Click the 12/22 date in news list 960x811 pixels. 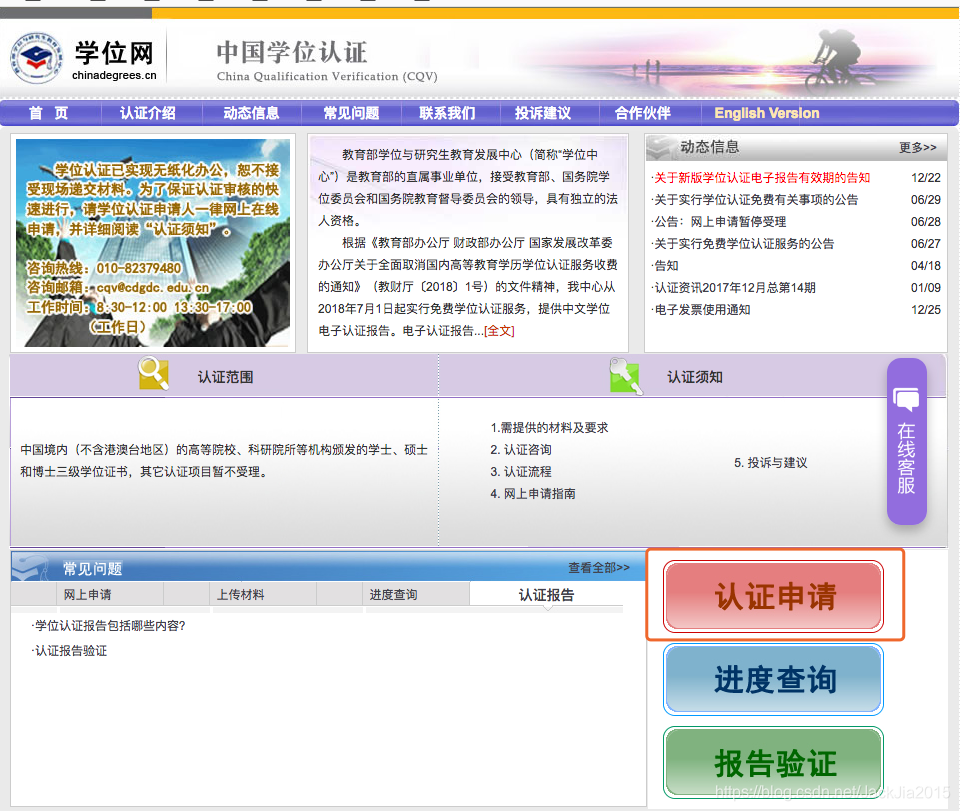point(925,178)
